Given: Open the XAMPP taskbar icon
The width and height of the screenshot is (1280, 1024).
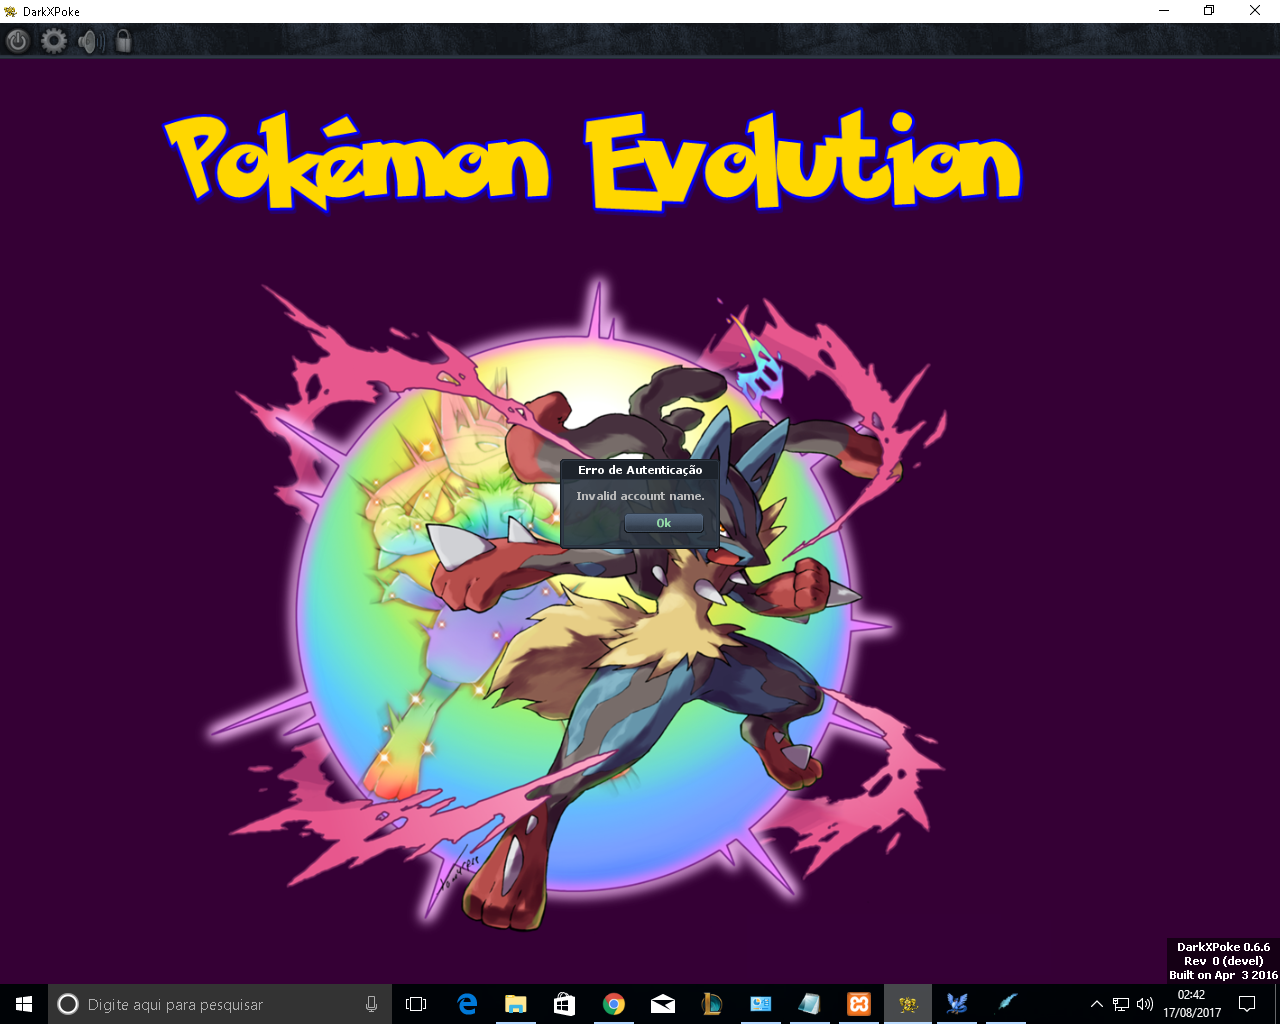Looking at the screenshot, I should (859, 1004).
